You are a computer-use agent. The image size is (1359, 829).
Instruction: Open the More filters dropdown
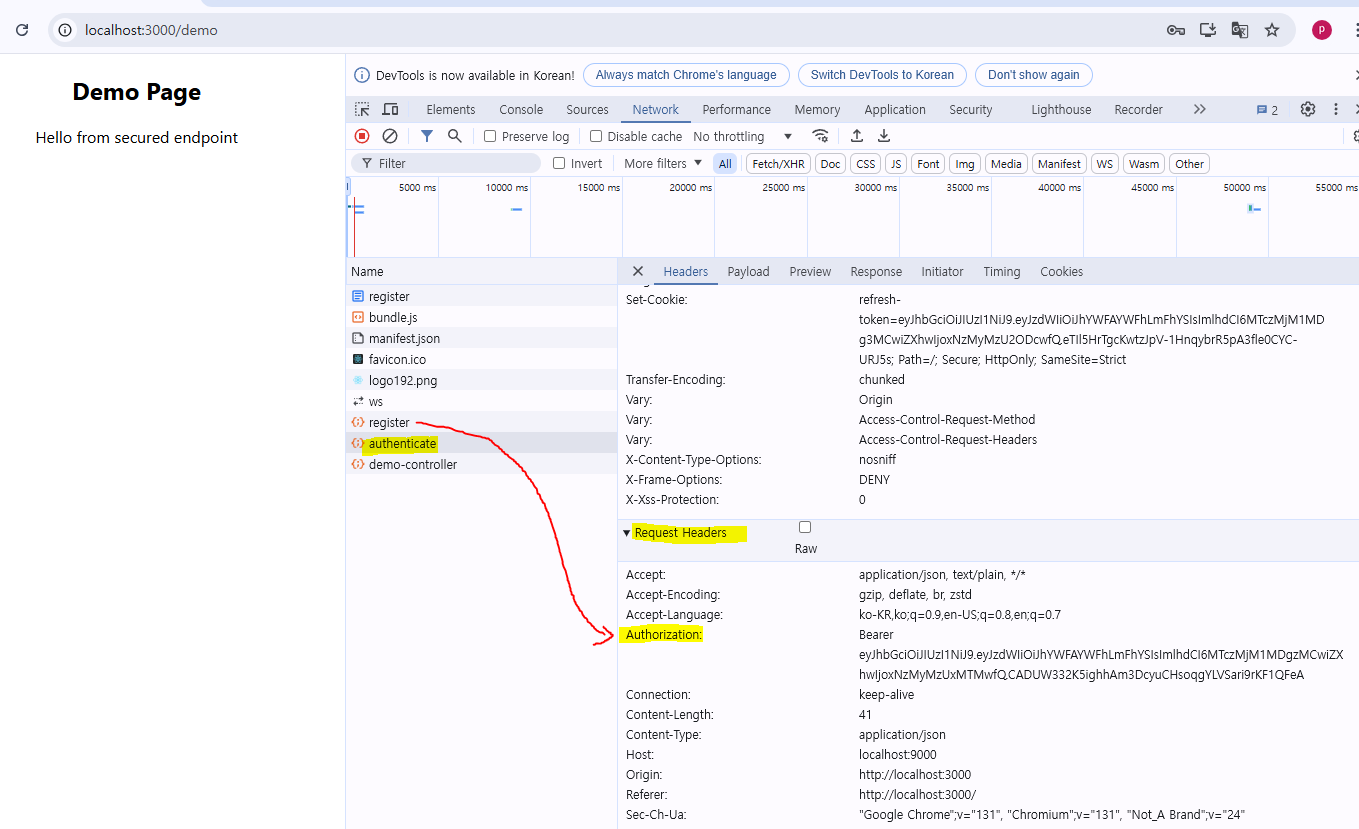pos(663,163)
